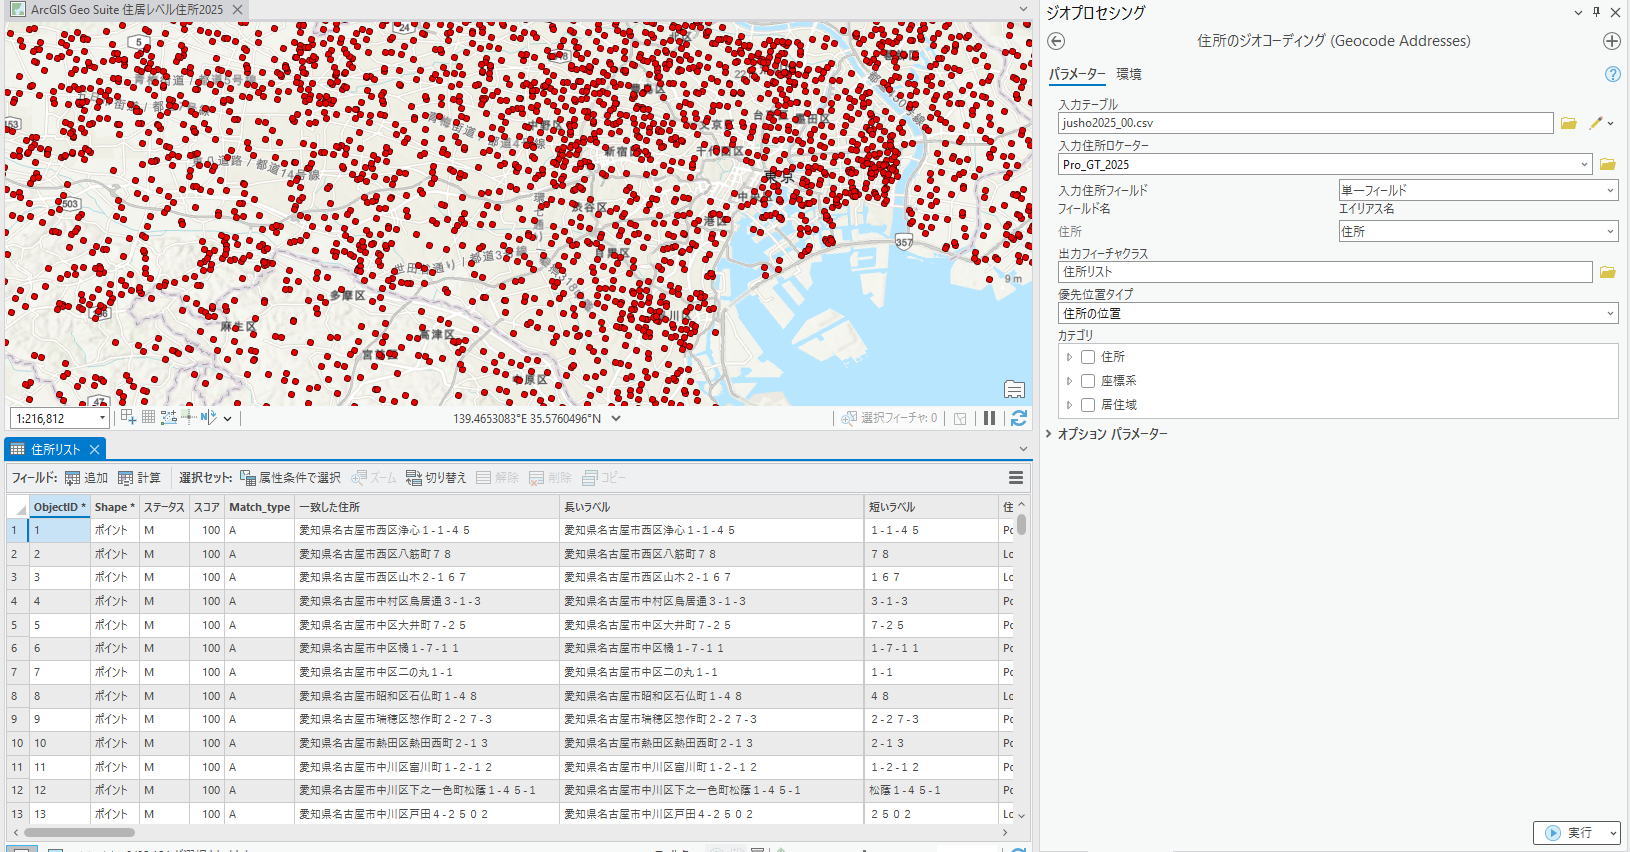Open the 優先位置タイプ dropdown
The width and height of the screenshot is (1630, 852).
pos(1609,314)
